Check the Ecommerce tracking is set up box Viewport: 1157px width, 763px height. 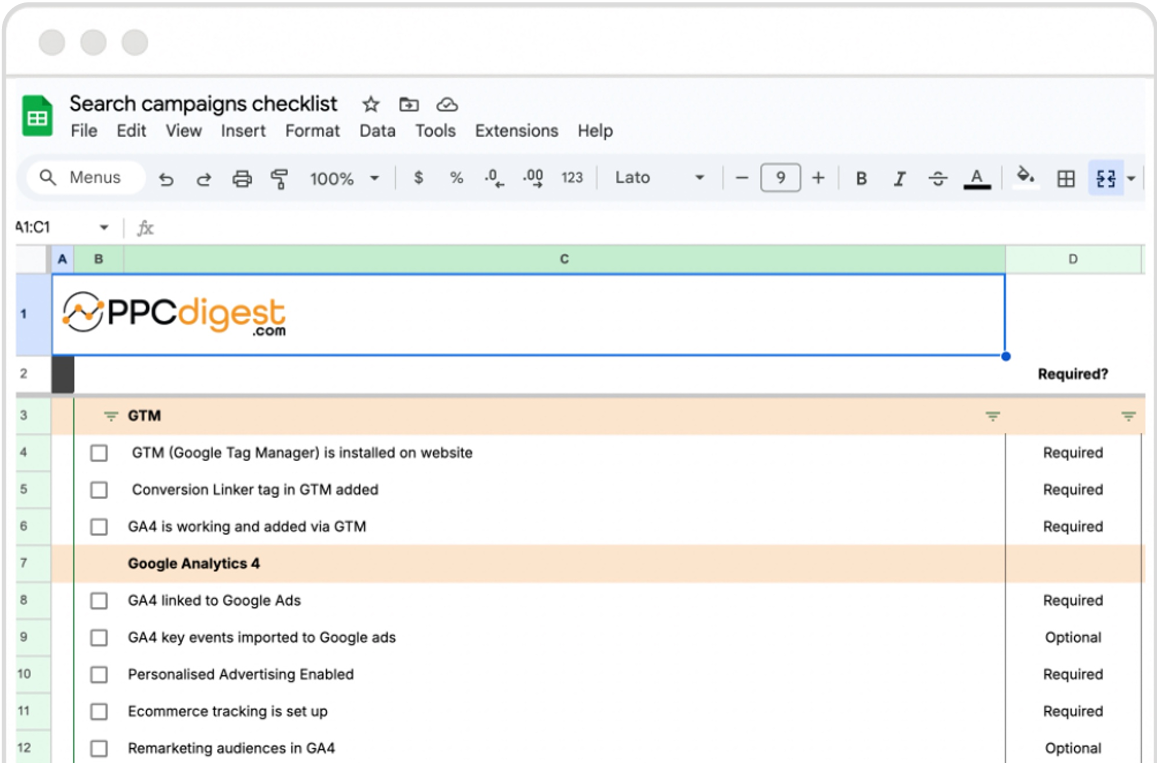click(99, 712)
